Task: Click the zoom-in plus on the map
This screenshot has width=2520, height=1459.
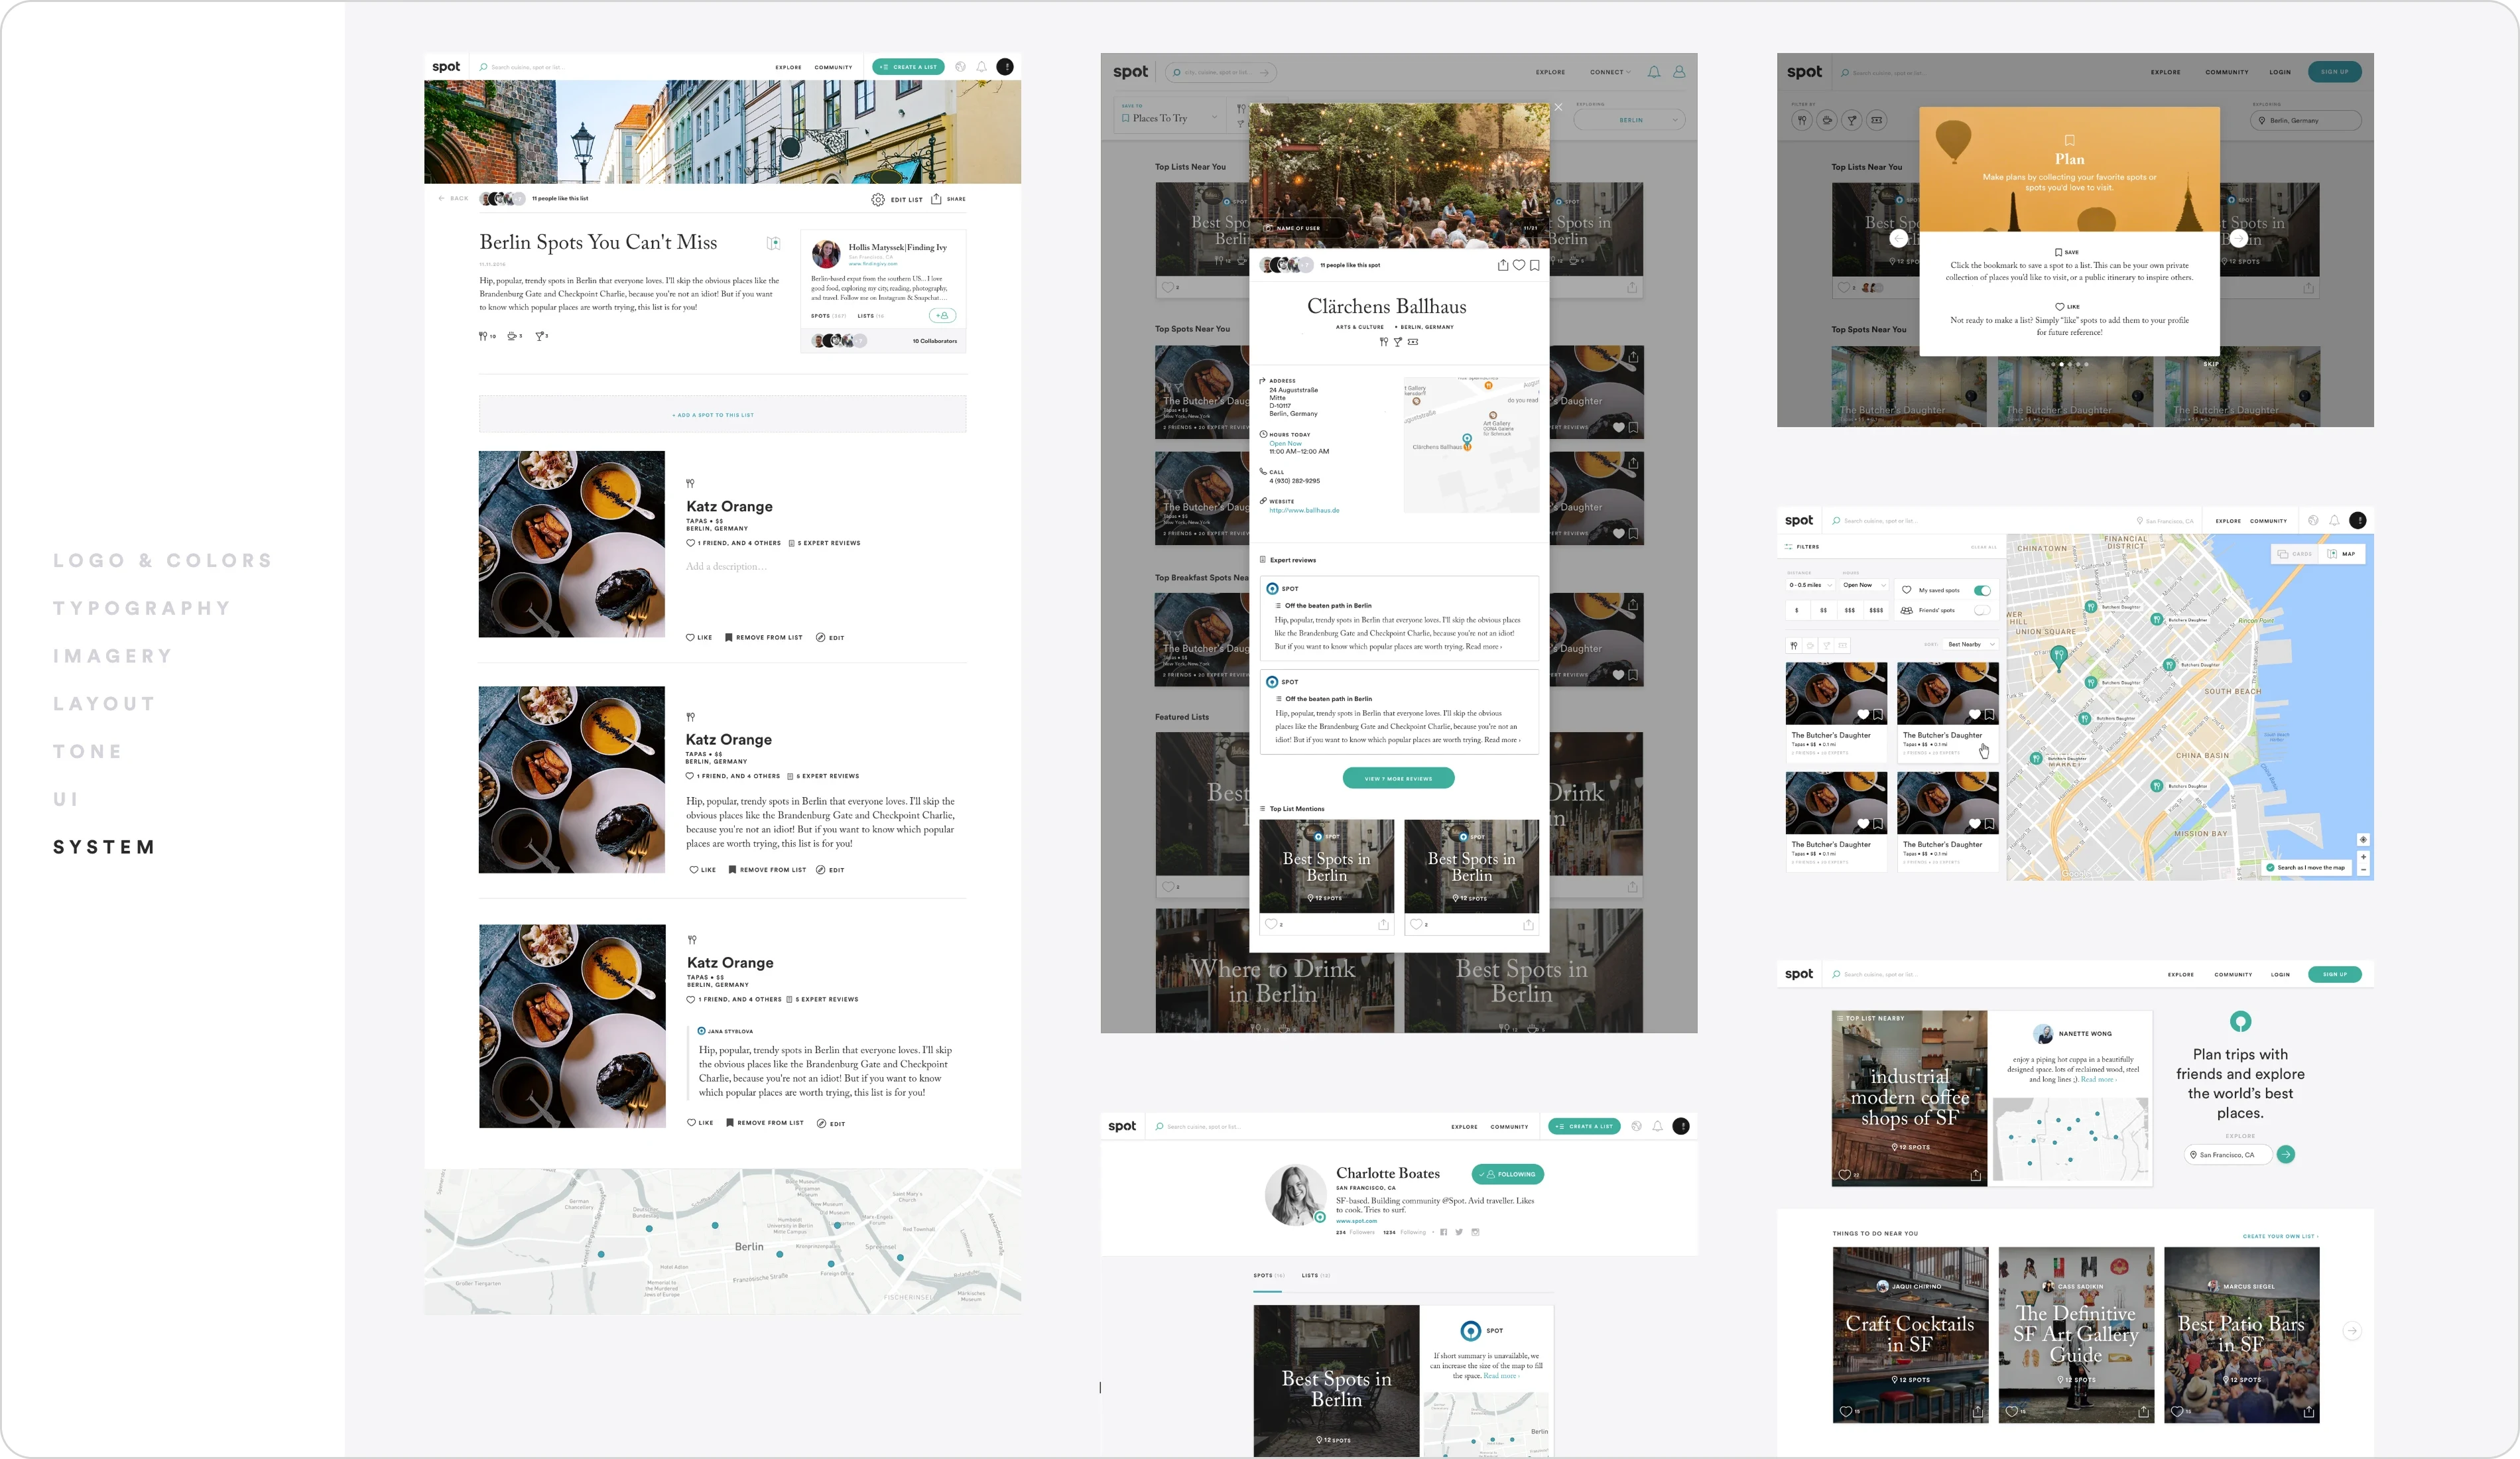Action: click(x=2363, y=857)
